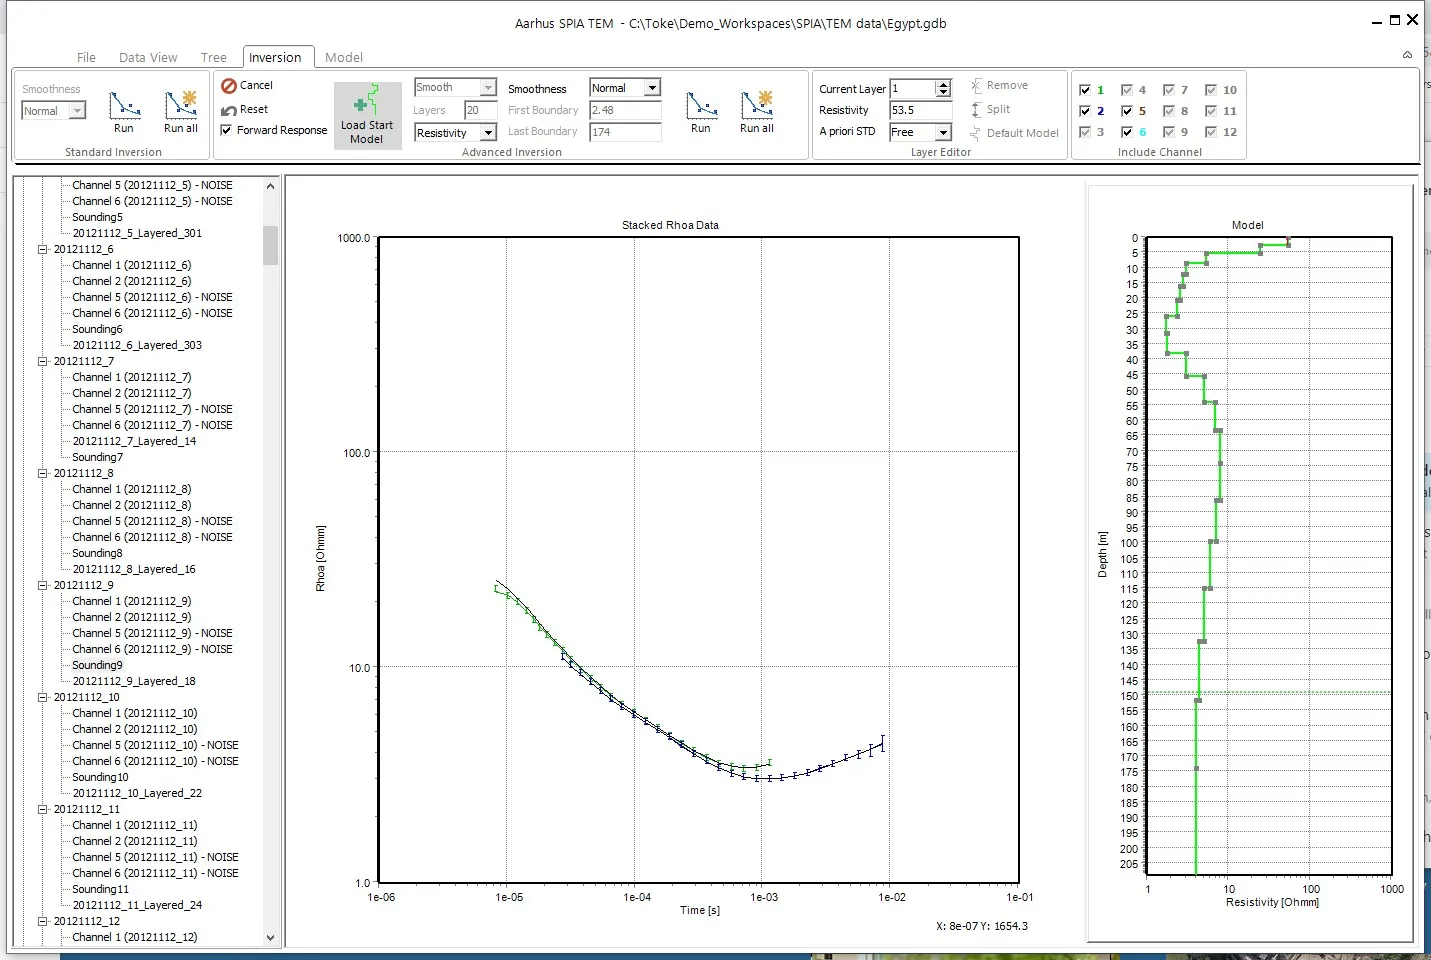This screenshot has height=960, width=1431.
Task: Switch to the Data View tab
Action: click(148, 57)
